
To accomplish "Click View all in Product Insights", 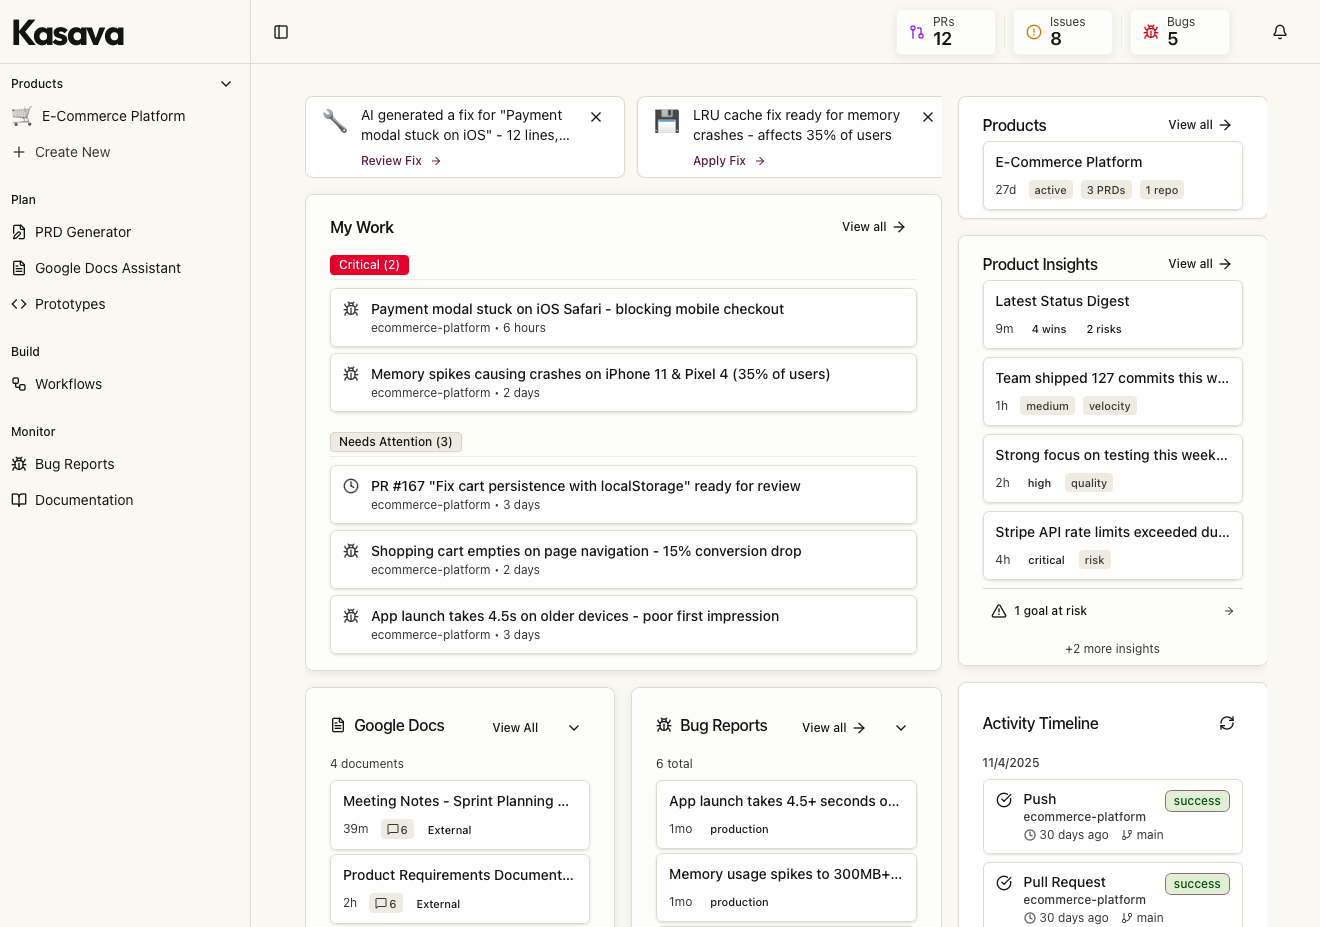I will [x=1198, y=263].
